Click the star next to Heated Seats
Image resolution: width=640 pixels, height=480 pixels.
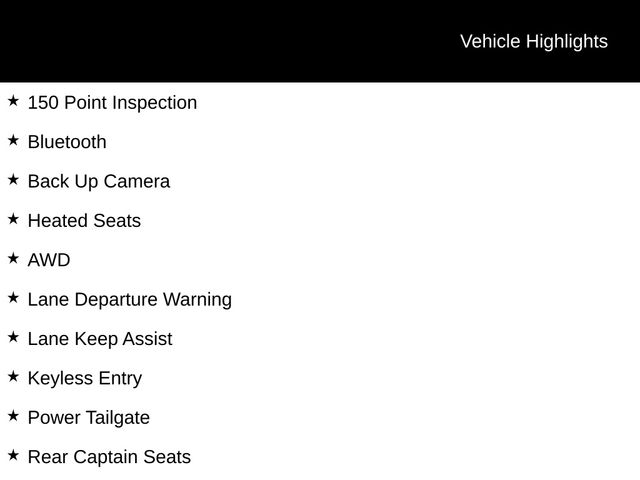(13, 219)
